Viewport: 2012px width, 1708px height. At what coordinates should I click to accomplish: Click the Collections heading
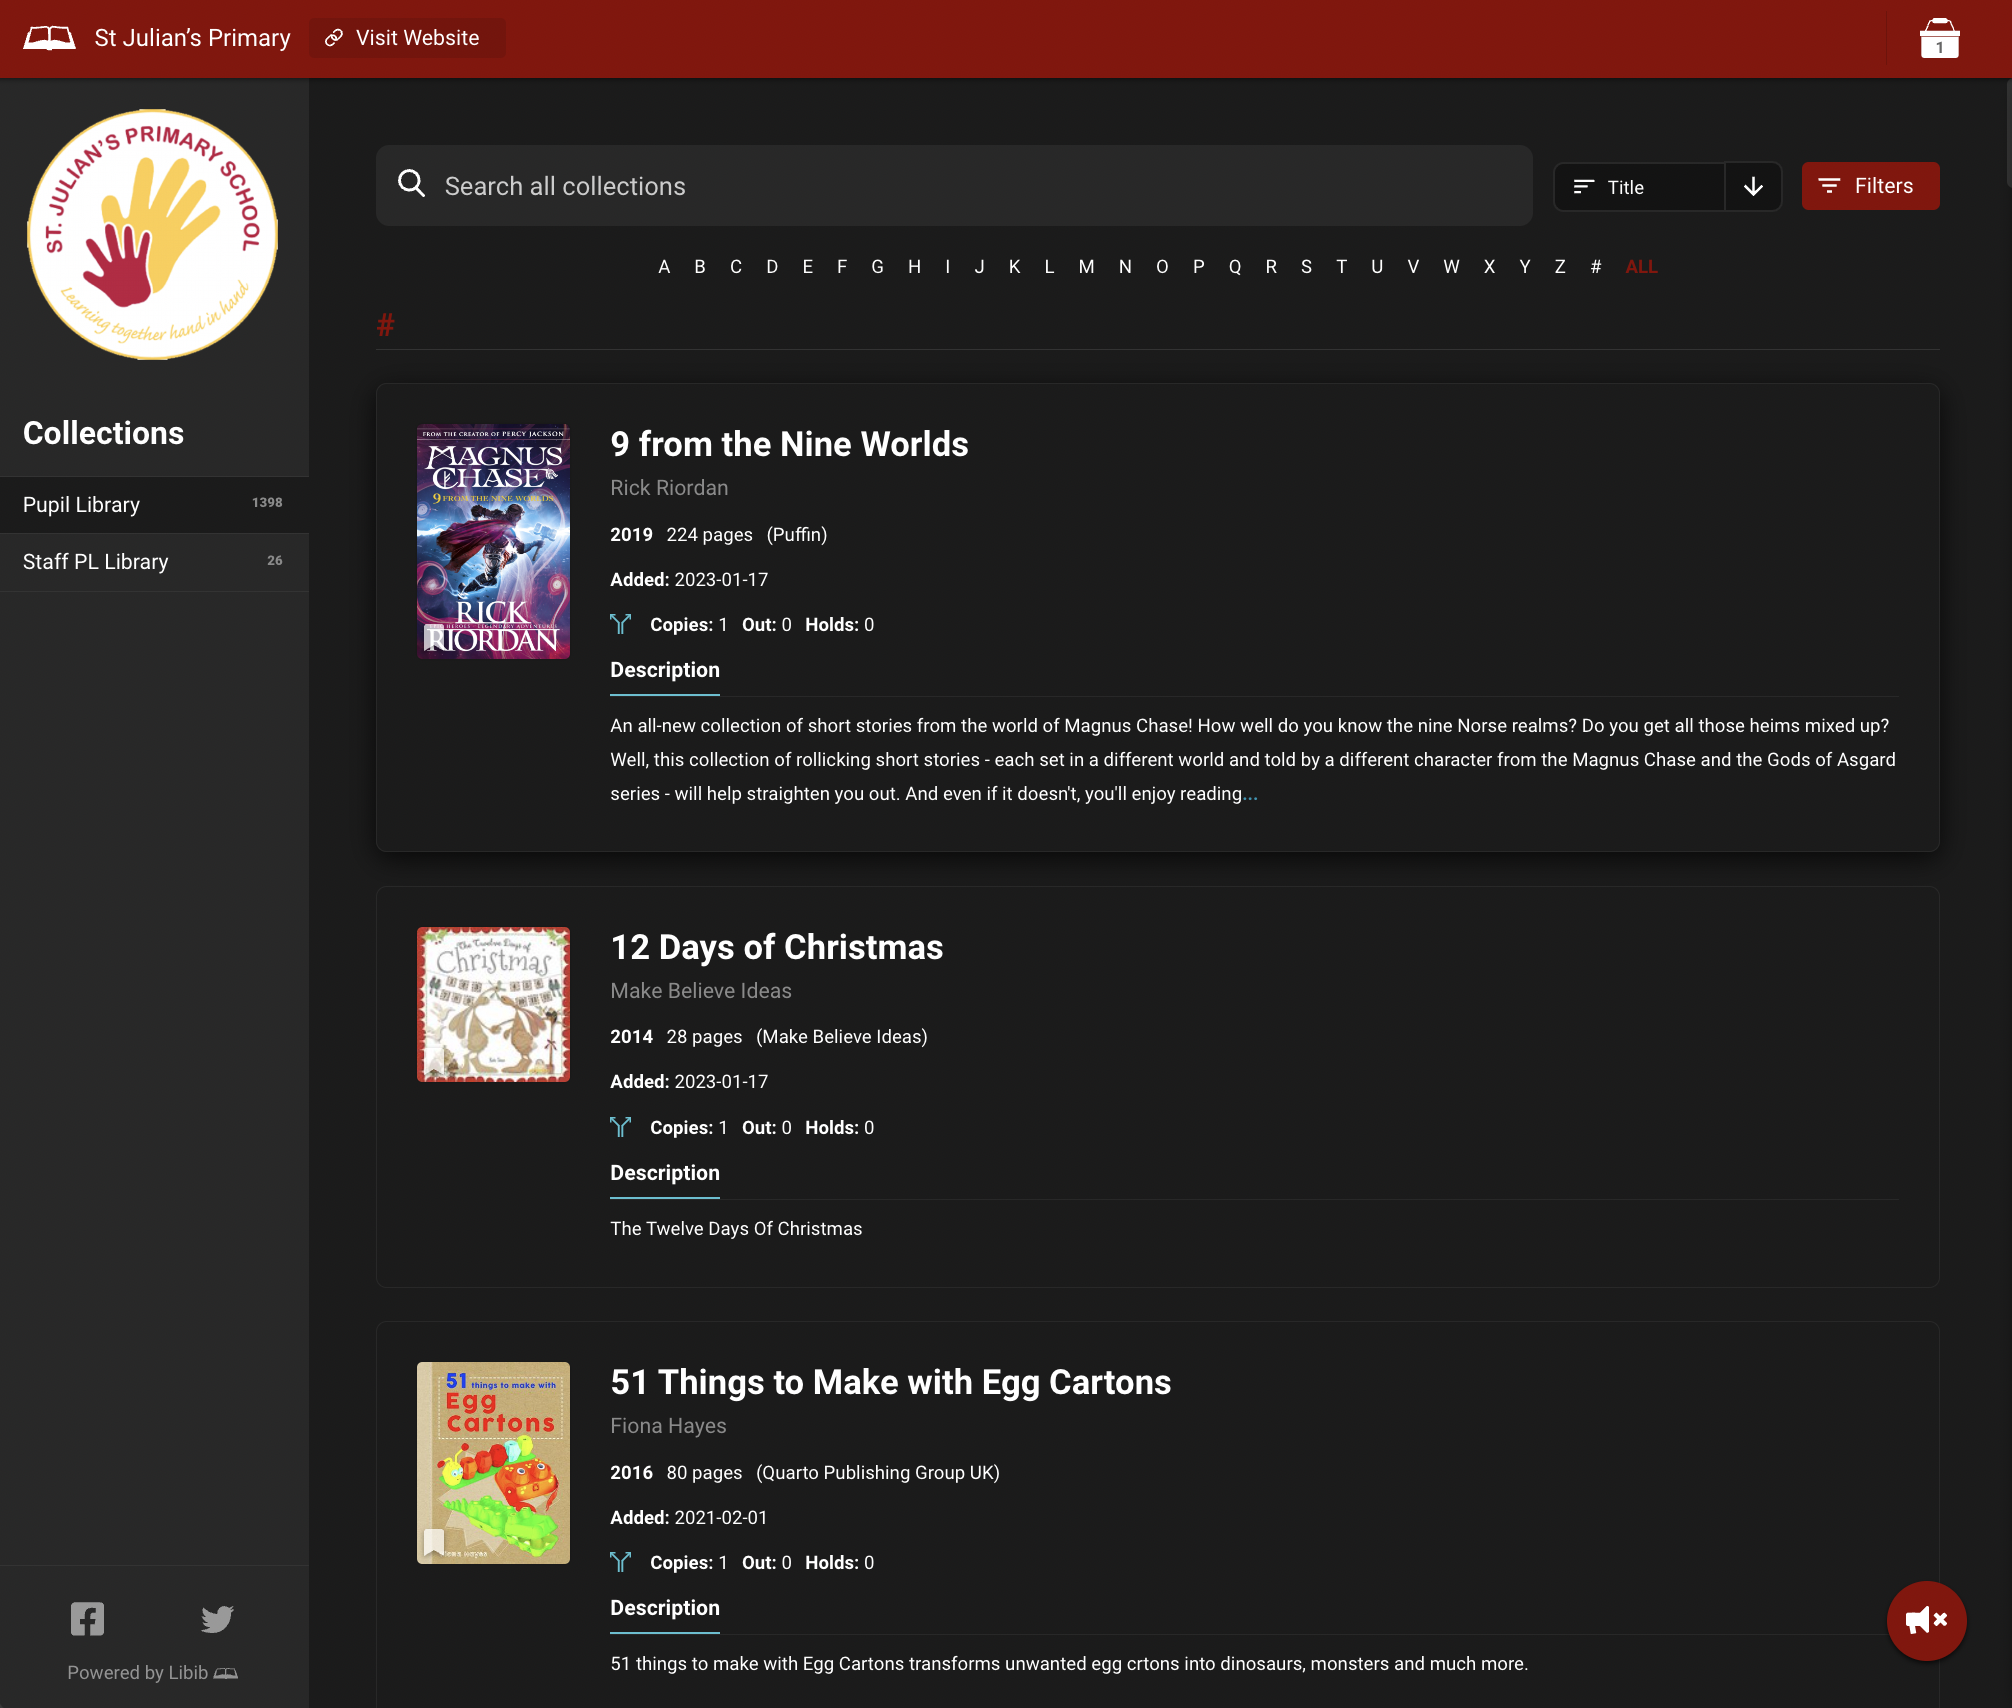click(x=103, y=433)
